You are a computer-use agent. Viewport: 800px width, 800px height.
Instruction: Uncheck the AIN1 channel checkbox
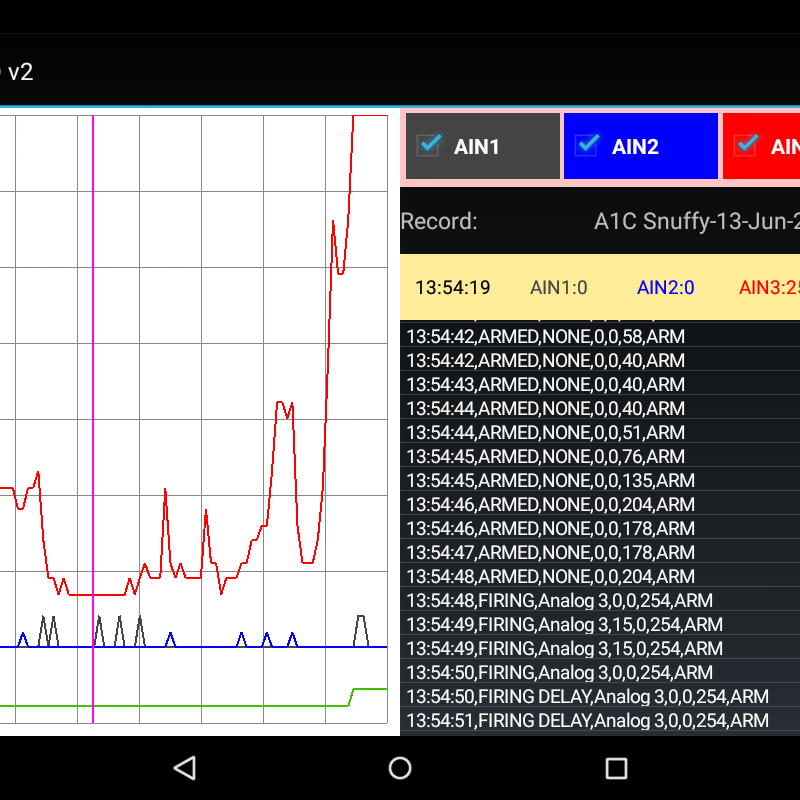(429, 145)
